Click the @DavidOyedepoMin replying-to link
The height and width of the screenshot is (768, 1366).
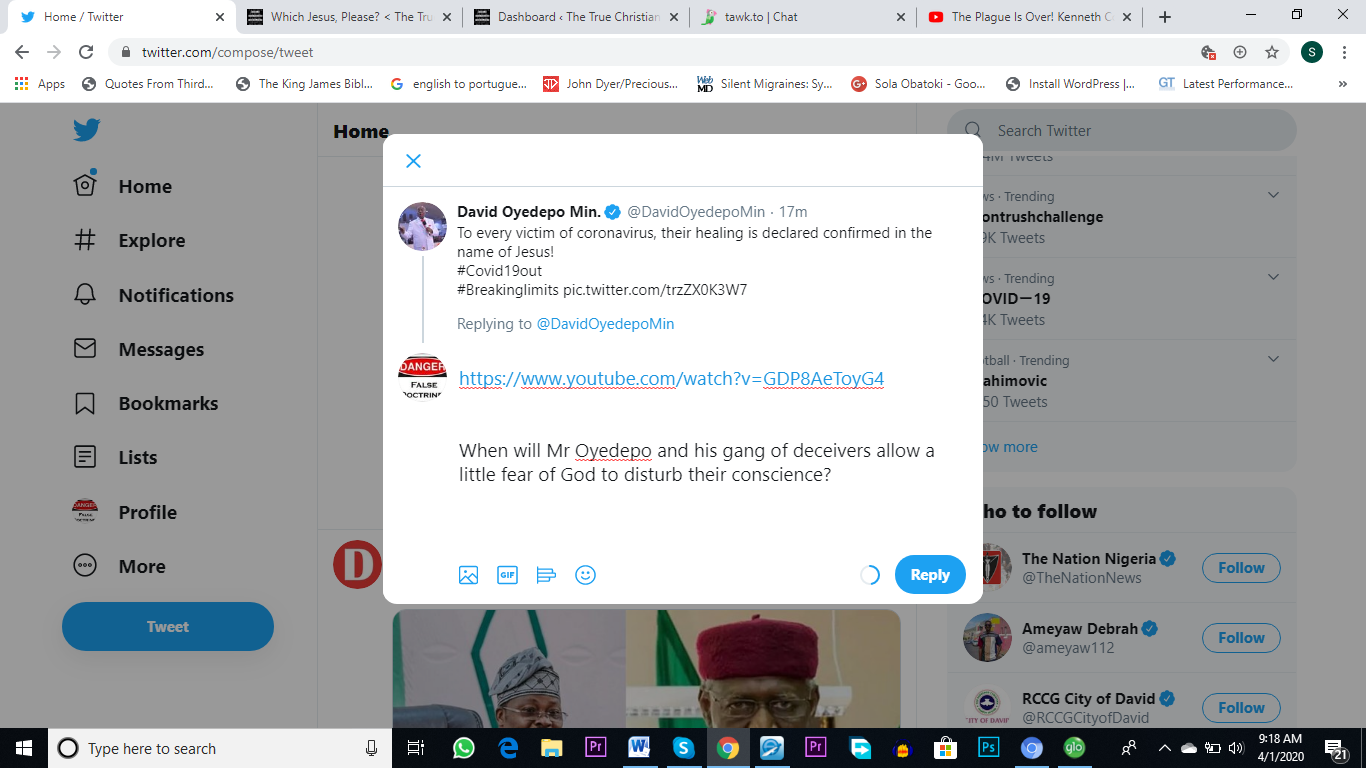(x=605, y=324)
